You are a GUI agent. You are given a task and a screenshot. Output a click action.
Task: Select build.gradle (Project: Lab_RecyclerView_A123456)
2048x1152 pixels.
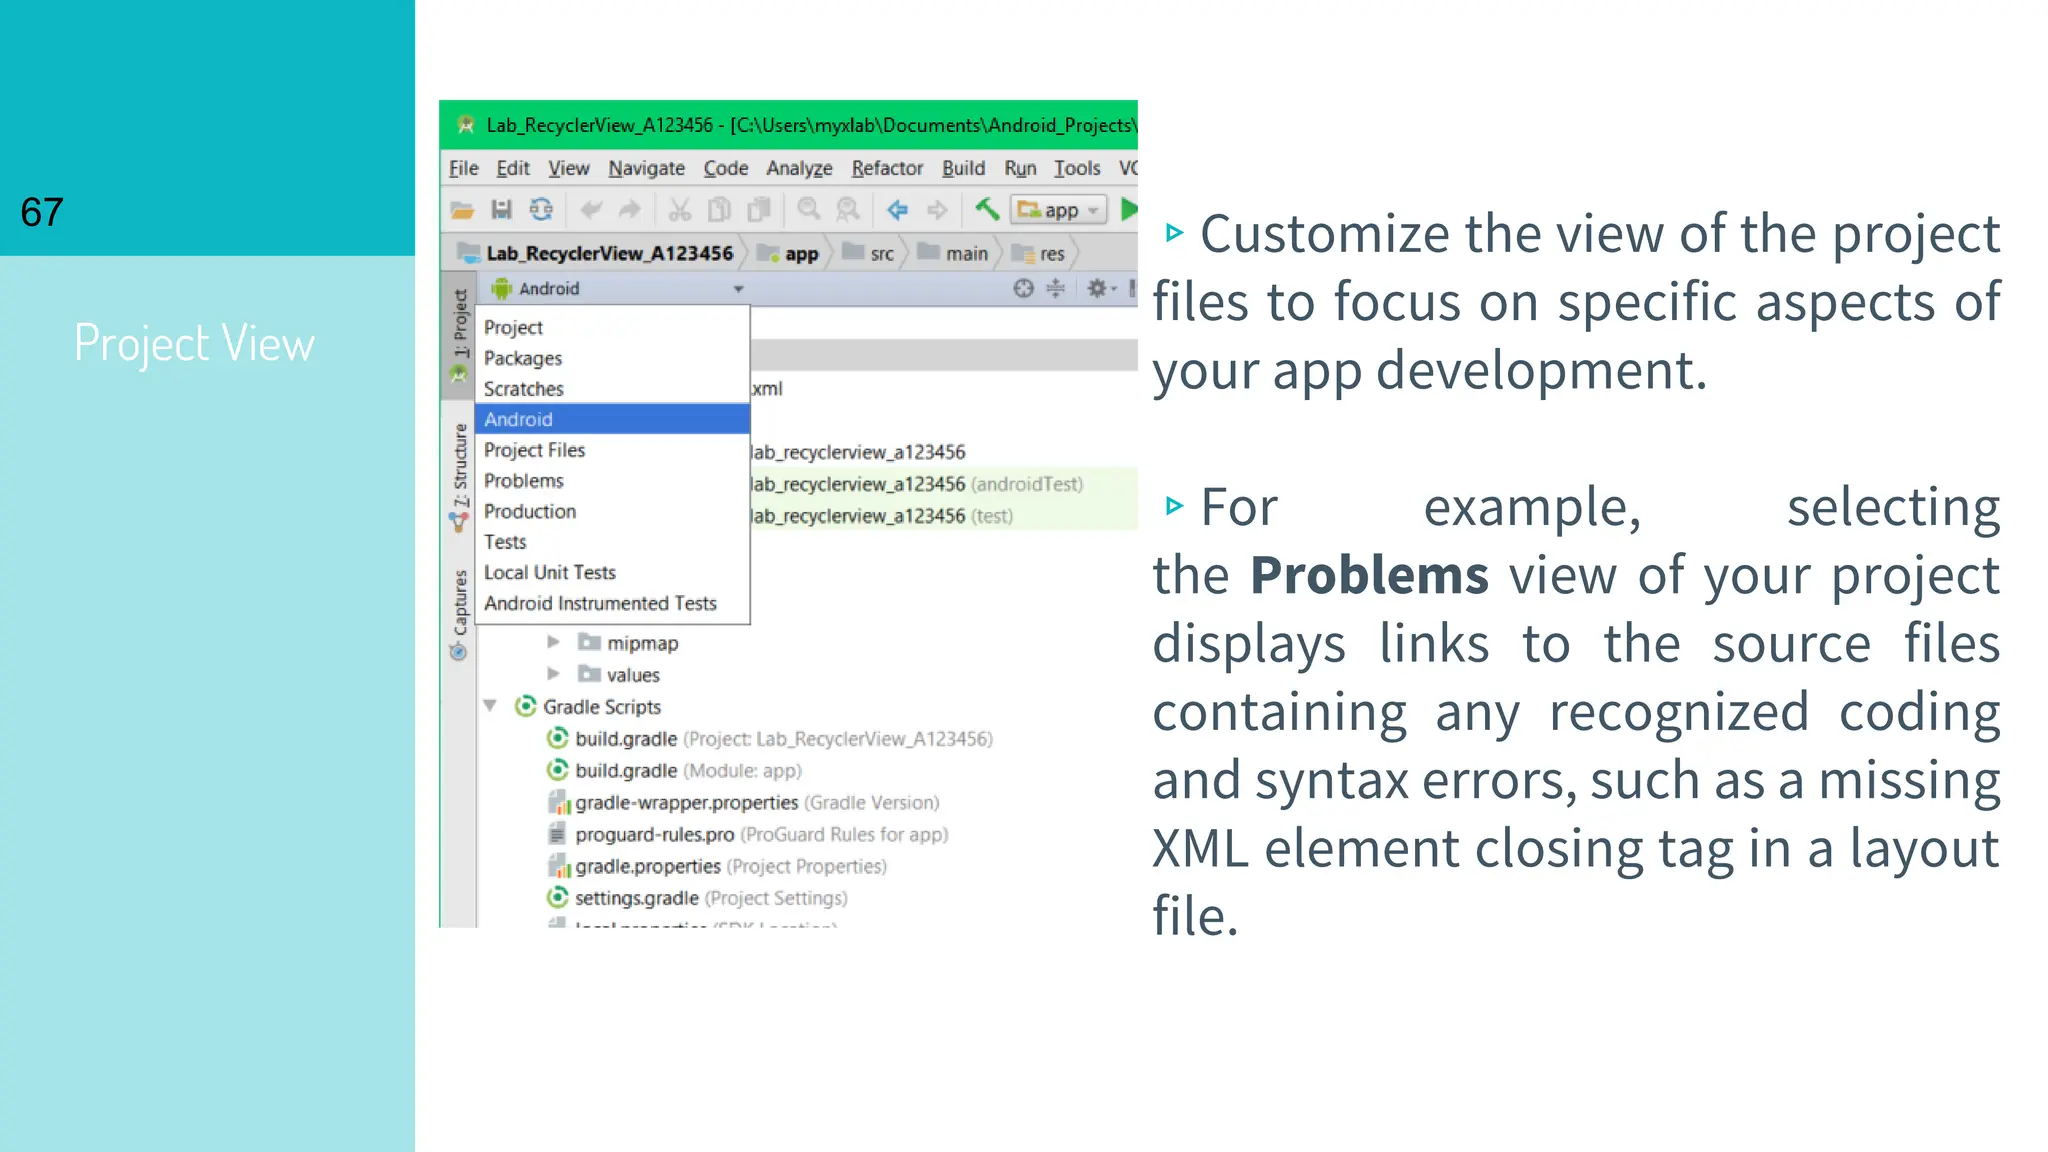(x=770, y=738)
